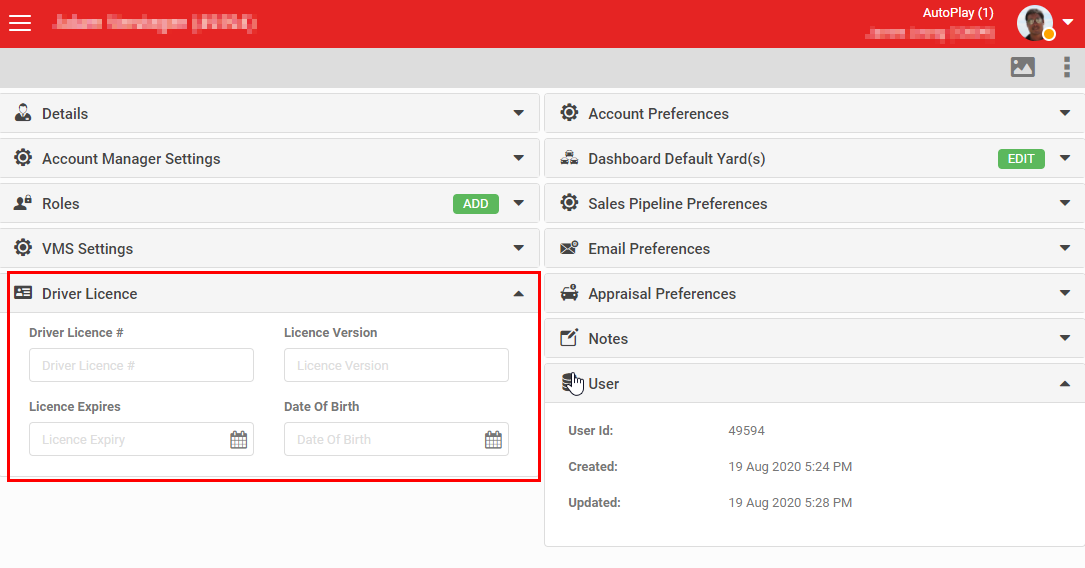
Task: Click the Email Preferences envelope icon
Action: coord(569,248)
